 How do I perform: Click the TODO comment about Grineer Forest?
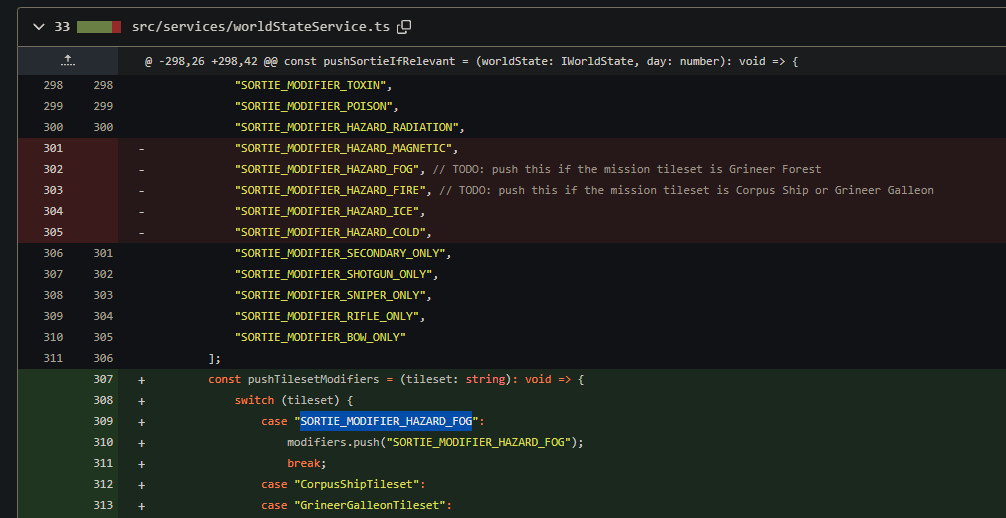[629, 169]
